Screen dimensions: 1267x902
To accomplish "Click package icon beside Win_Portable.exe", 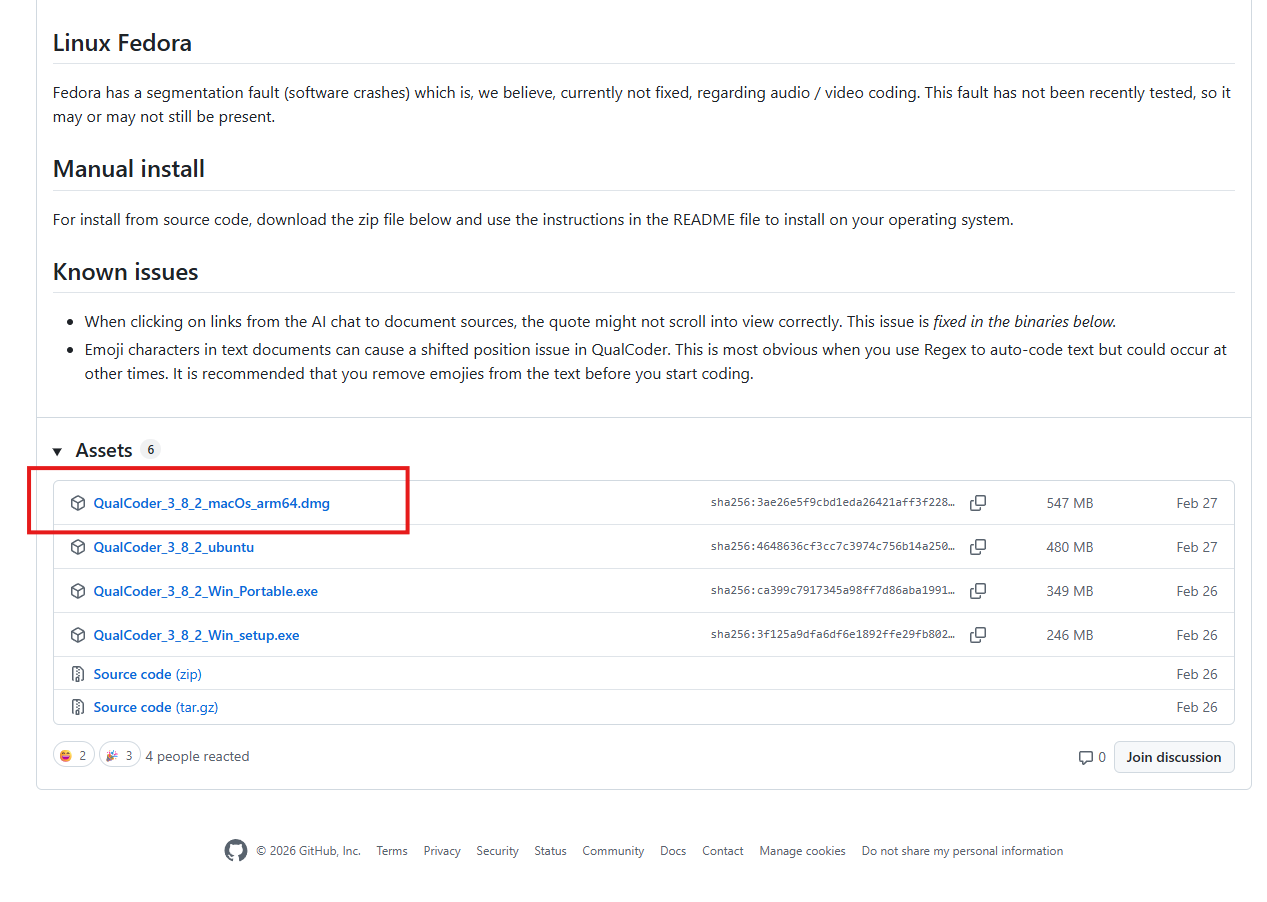I will (x=77, y=591).
